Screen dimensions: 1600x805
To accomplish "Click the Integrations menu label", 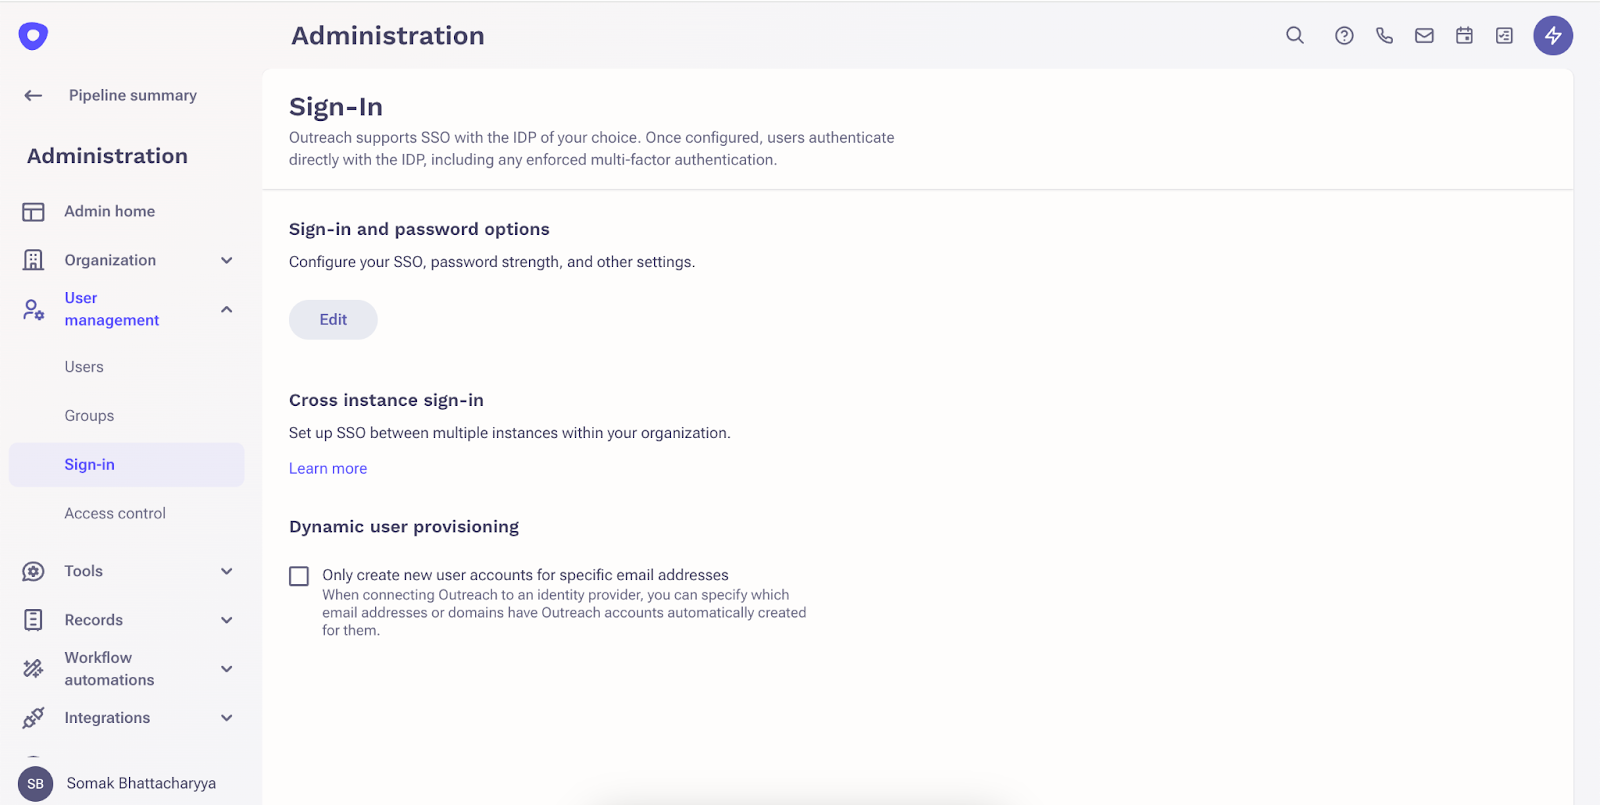I will tap(107, 717).
